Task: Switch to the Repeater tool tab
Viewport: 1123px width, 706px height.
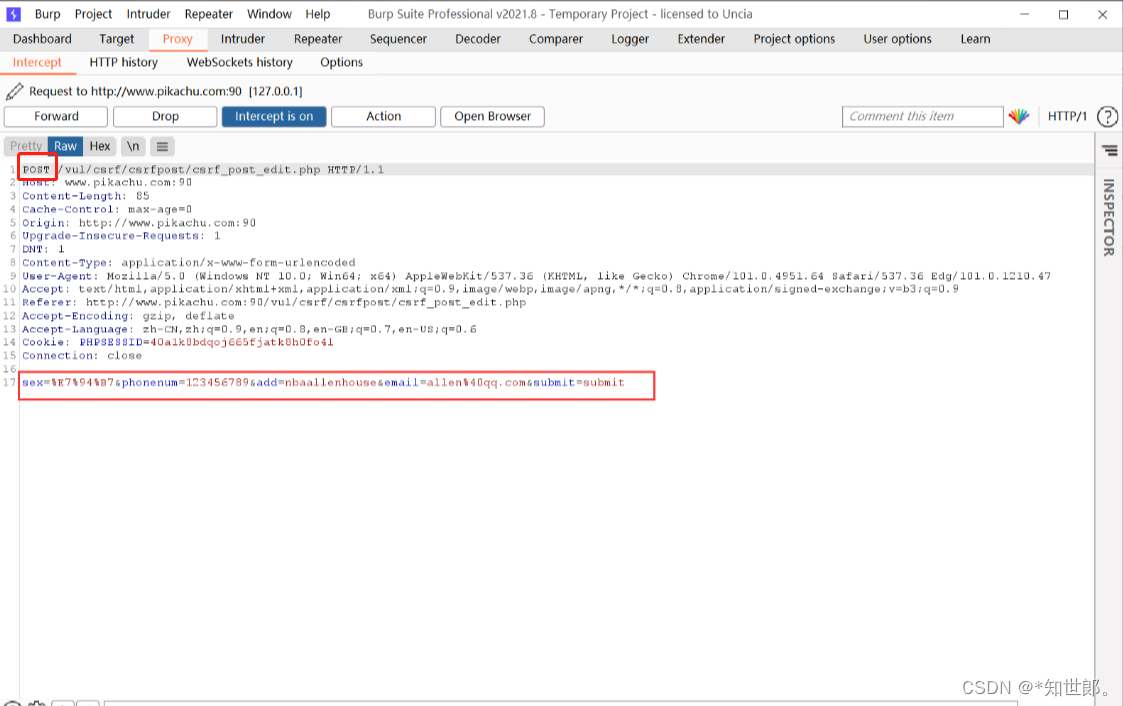Action: 318,39
